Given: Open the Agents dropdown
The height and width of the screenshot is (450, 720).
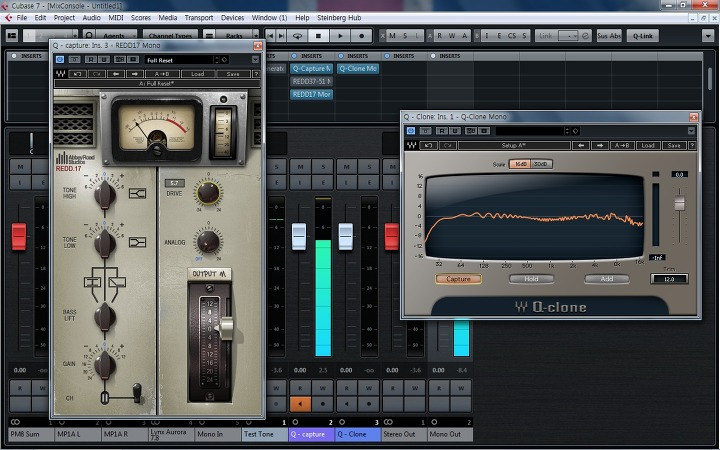Looking at the screenshot, I should tap(116, 35).
